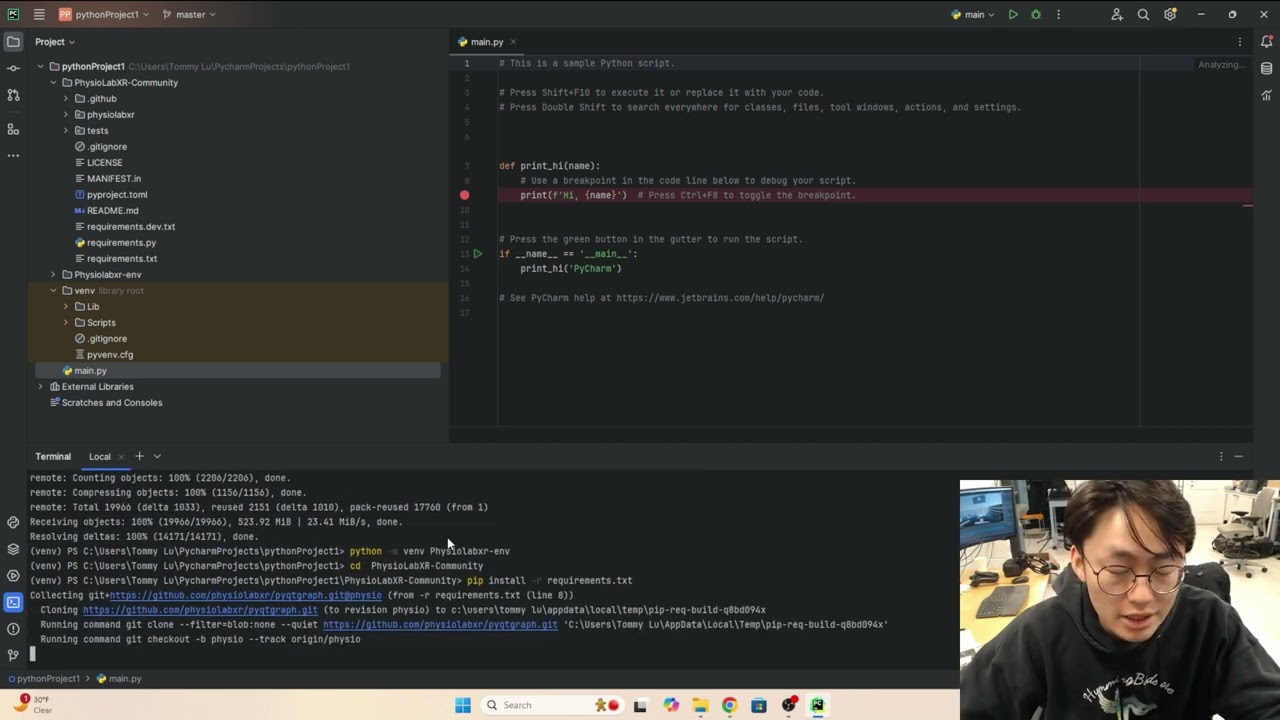Debug the main configuration
Image resolution: width=1280 pixels, height=720 pixels.
(1036, 15)
